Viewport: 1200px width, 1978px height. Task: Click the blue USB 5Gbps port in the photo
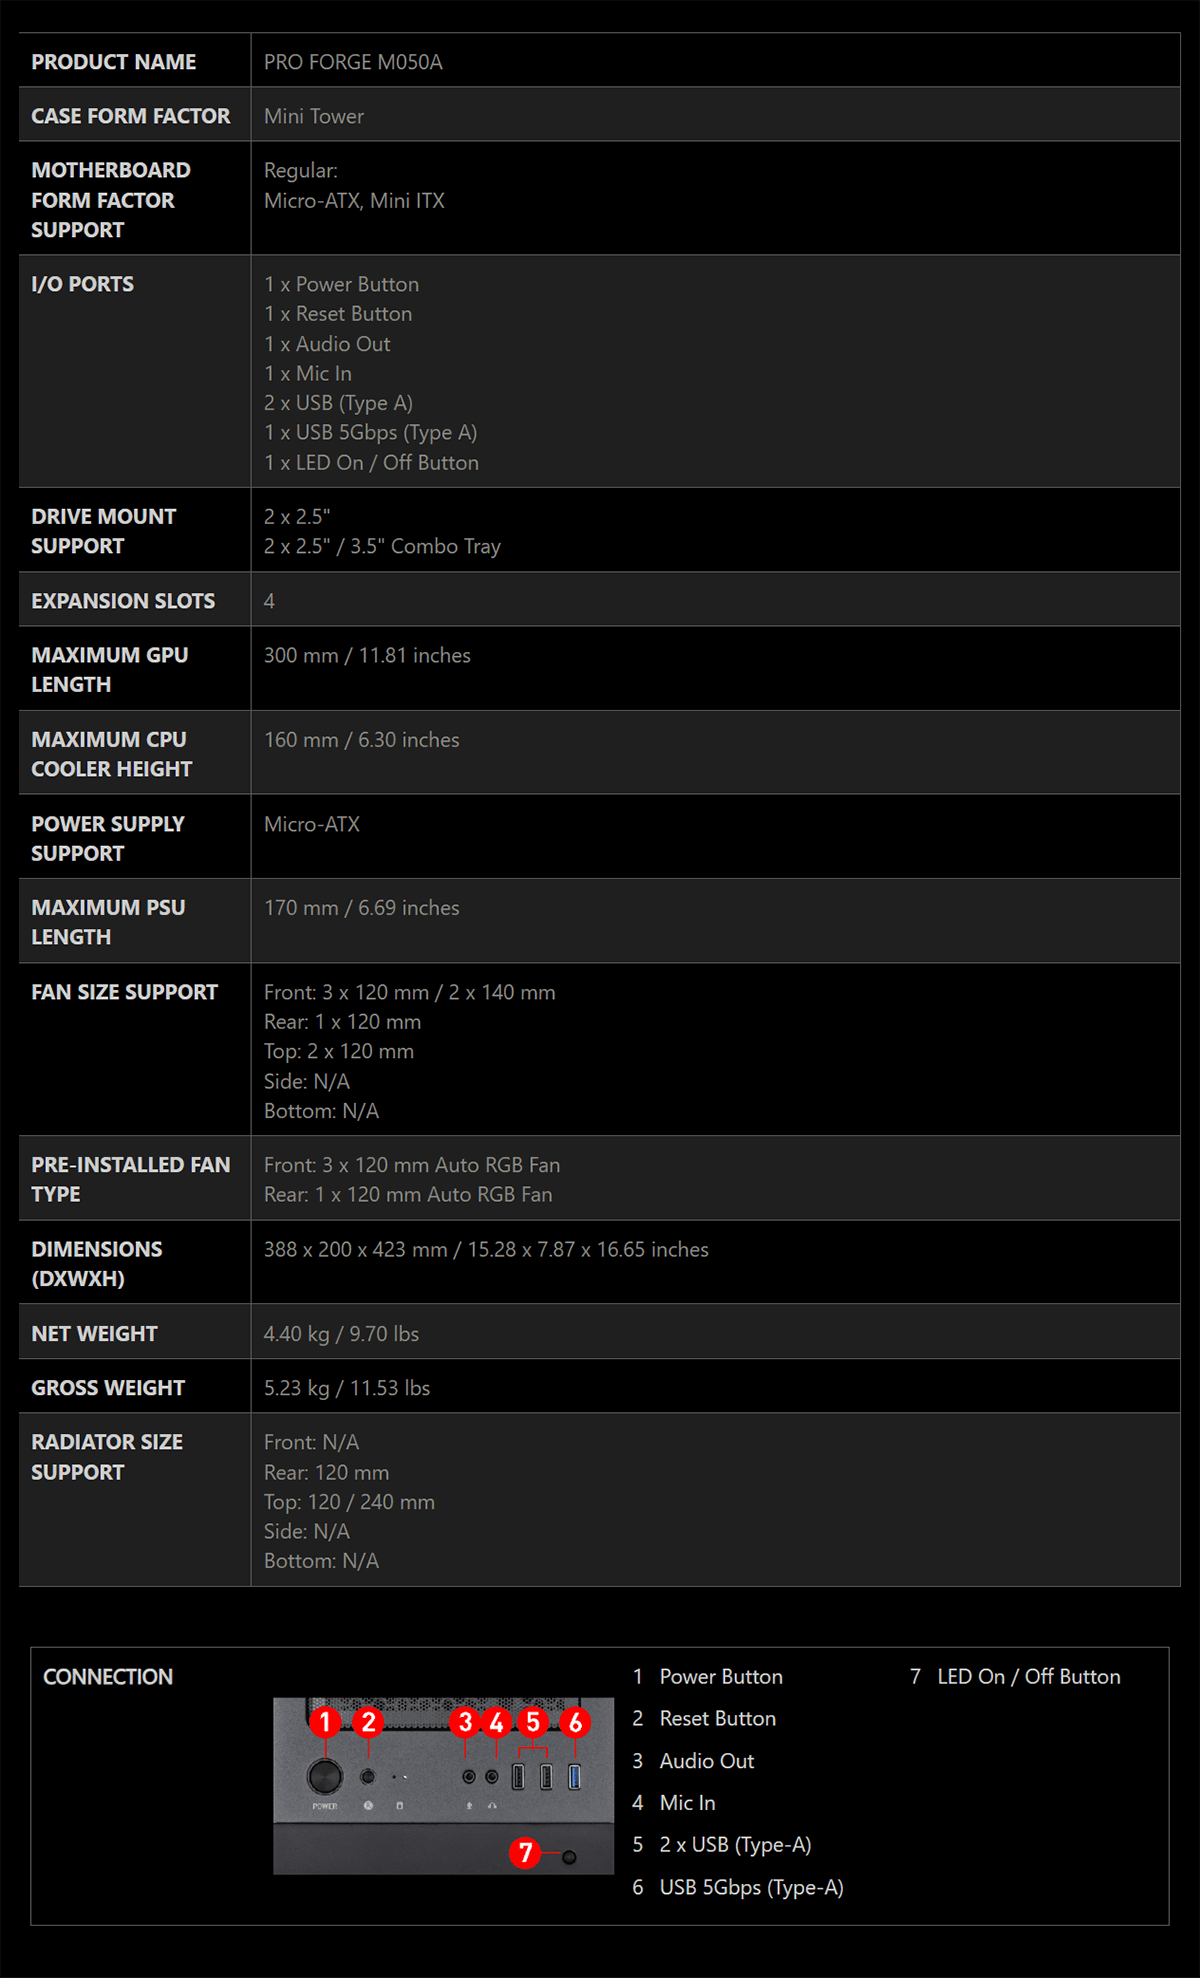[x=574, y=1777]
